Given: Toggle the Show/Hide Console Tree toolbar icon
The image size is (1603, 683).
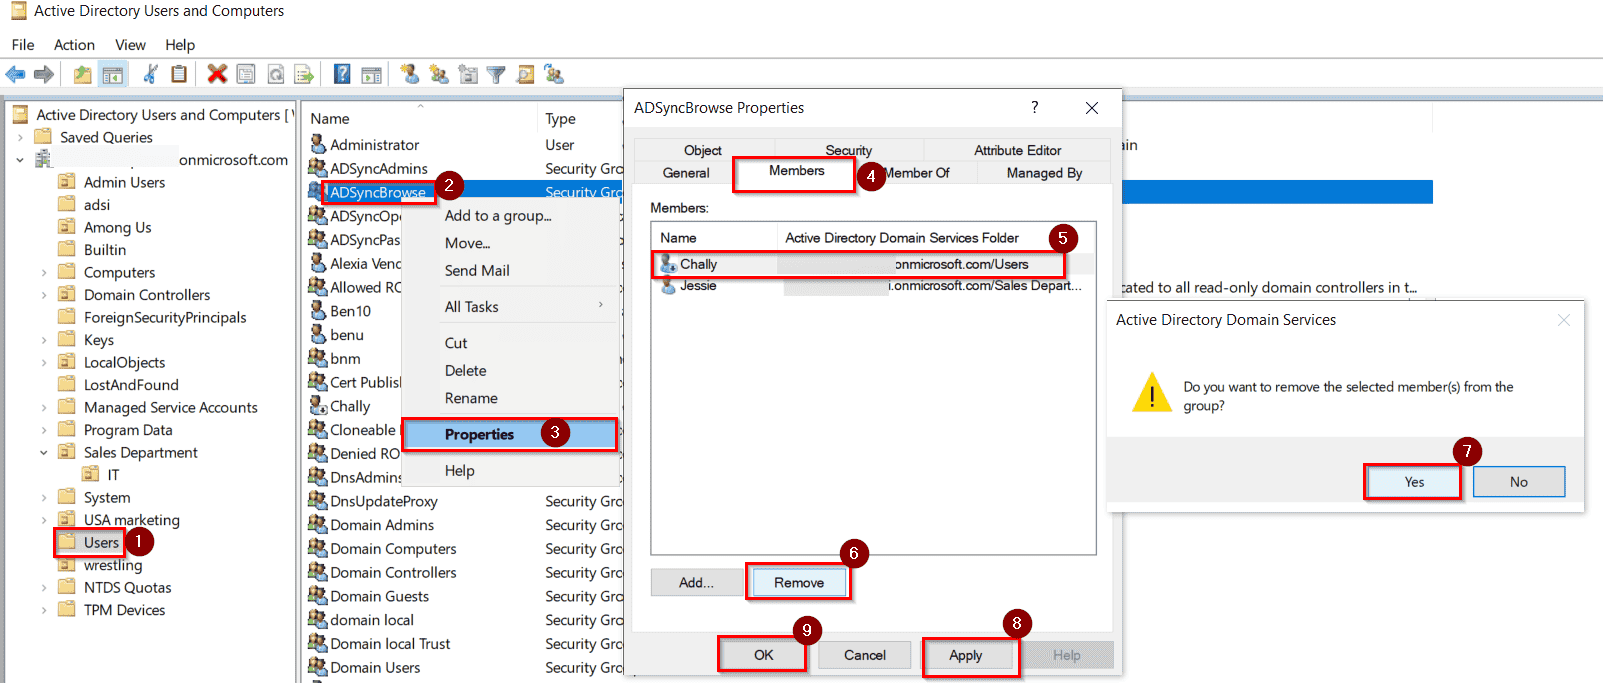Looking at the screenshot, I should [x=113, y=74].
